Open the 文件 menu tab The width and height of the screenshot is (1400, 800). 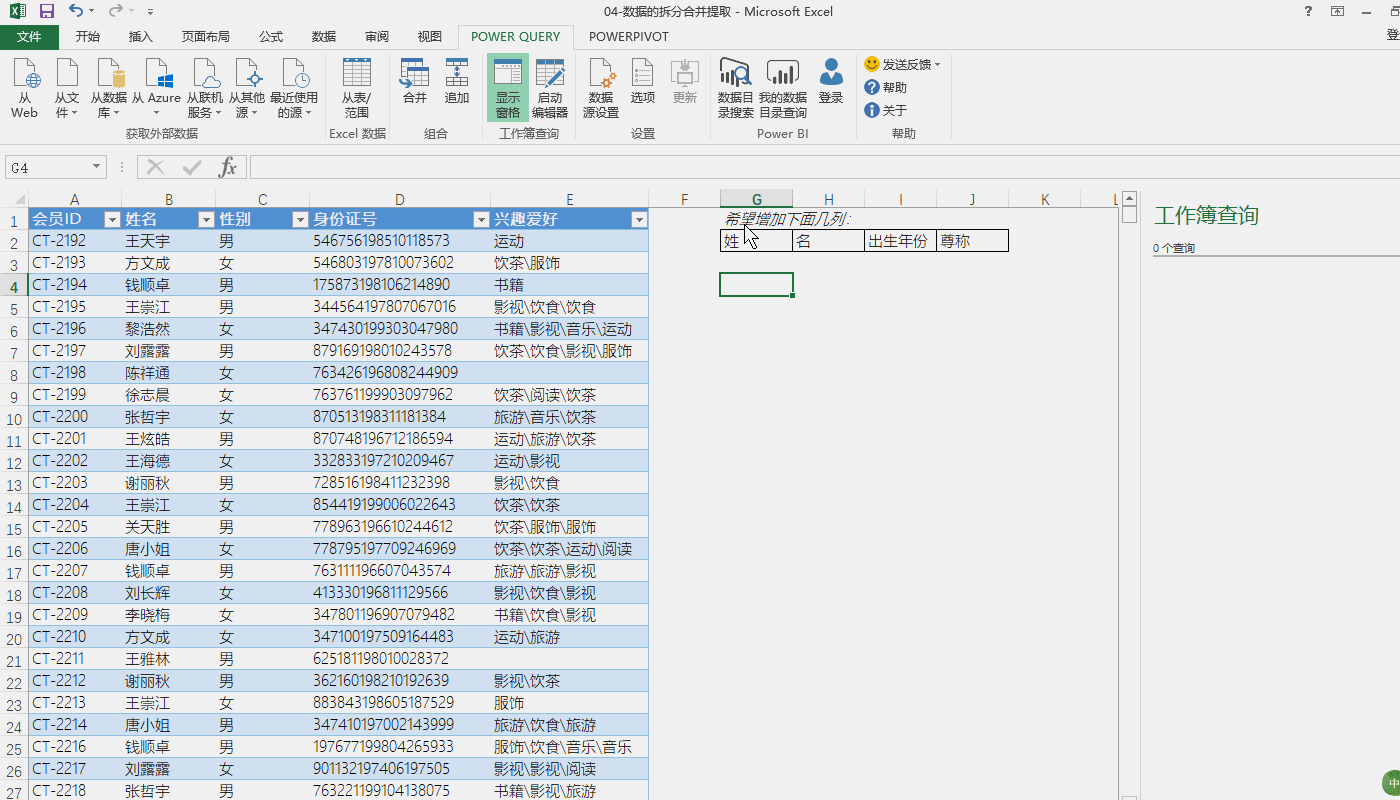click(29, 36)
